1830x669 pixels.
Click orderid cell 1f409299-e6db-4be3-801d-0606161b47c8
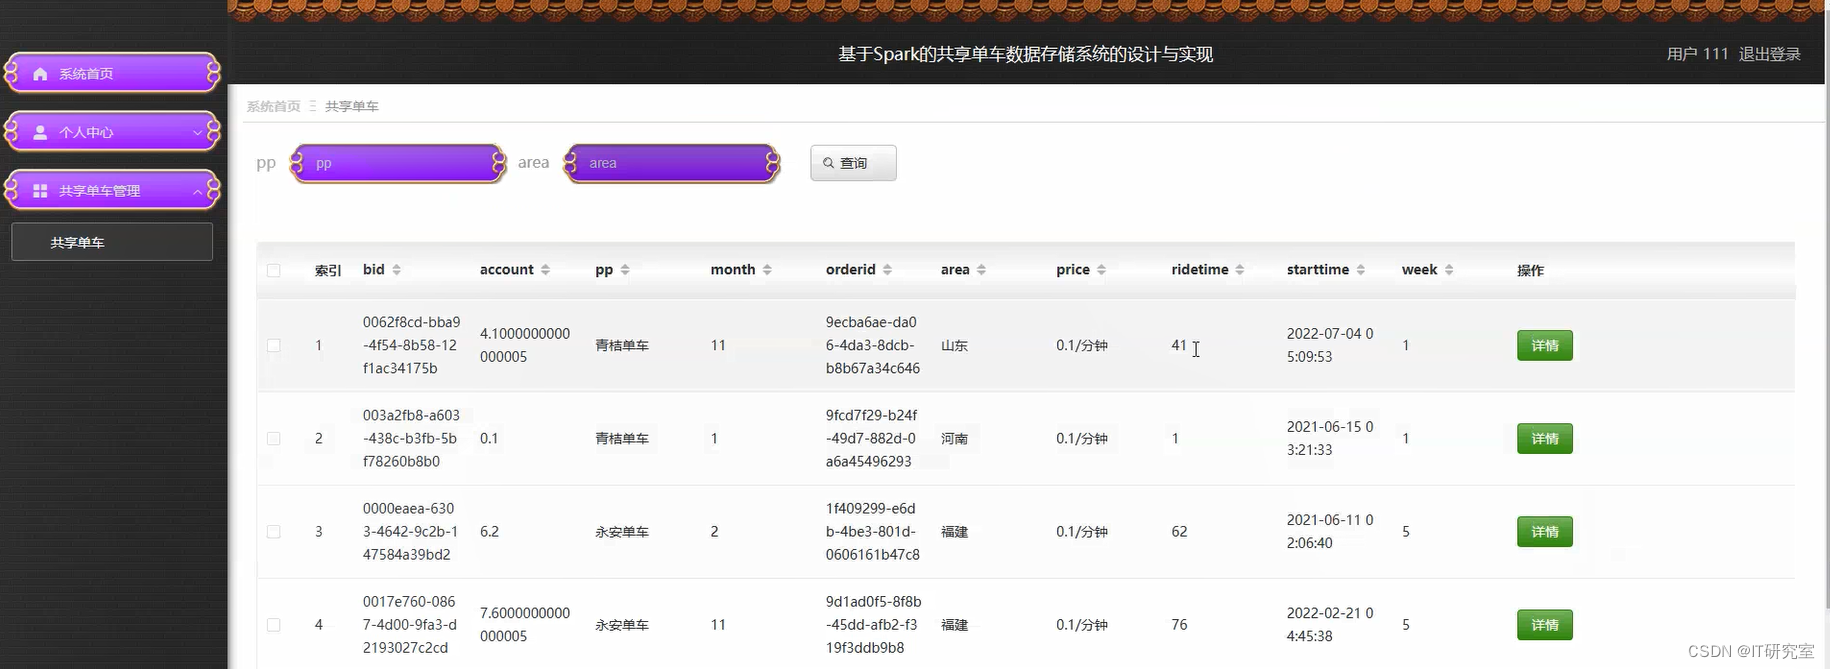pyautogui.click(x=873, y=532)
